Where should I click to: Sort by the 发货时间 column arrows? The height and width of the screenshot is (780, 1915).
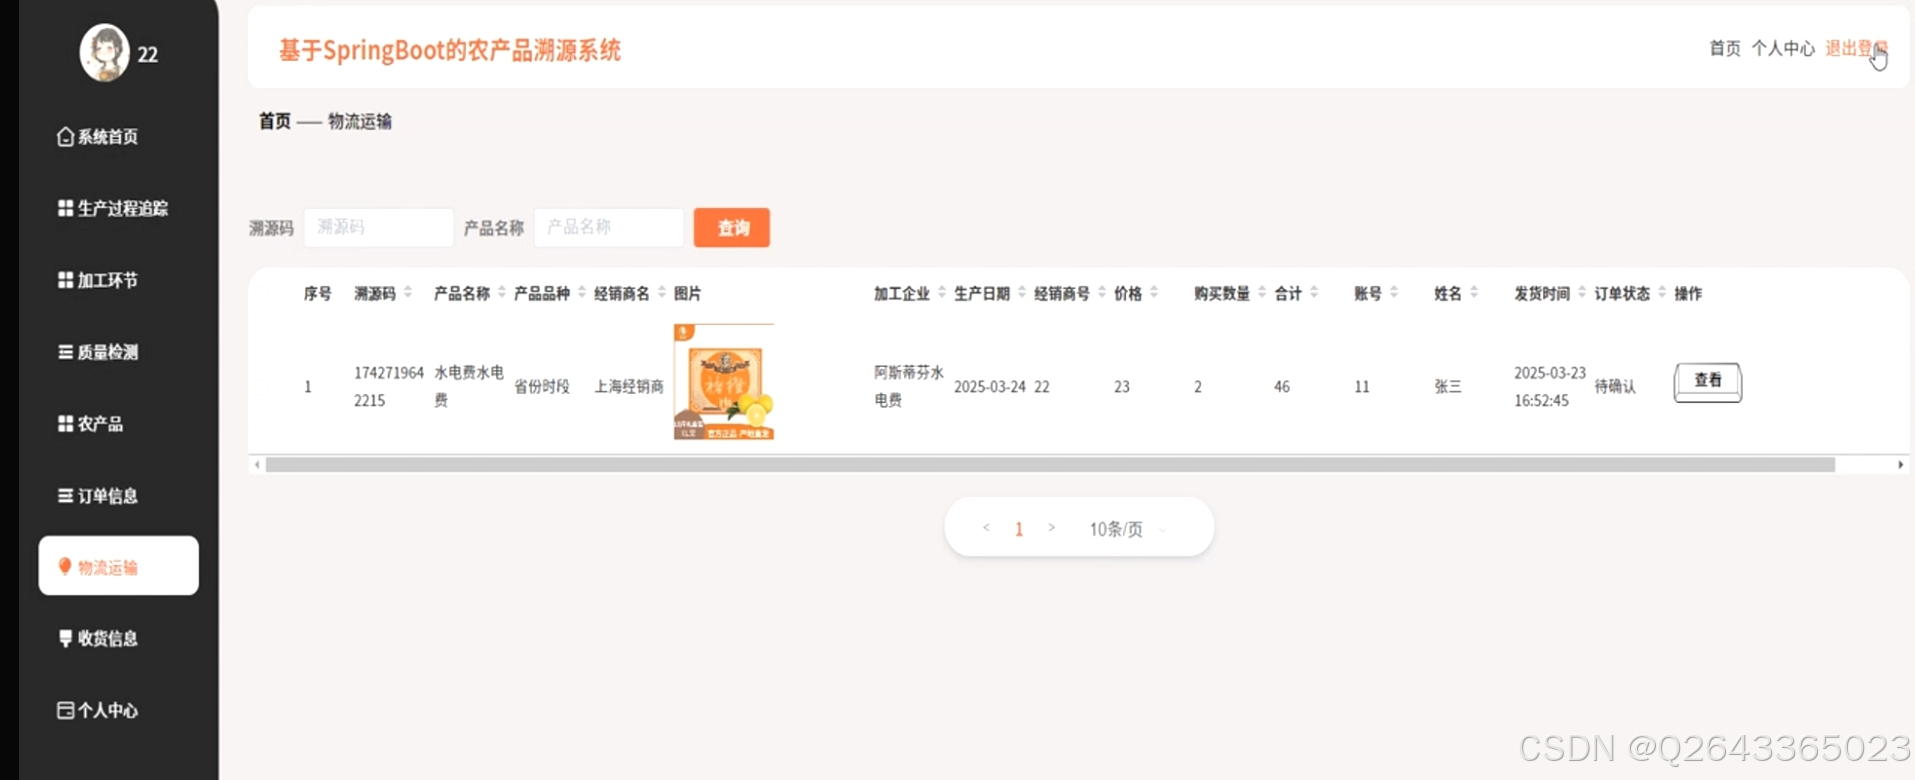click(1582, 293)
